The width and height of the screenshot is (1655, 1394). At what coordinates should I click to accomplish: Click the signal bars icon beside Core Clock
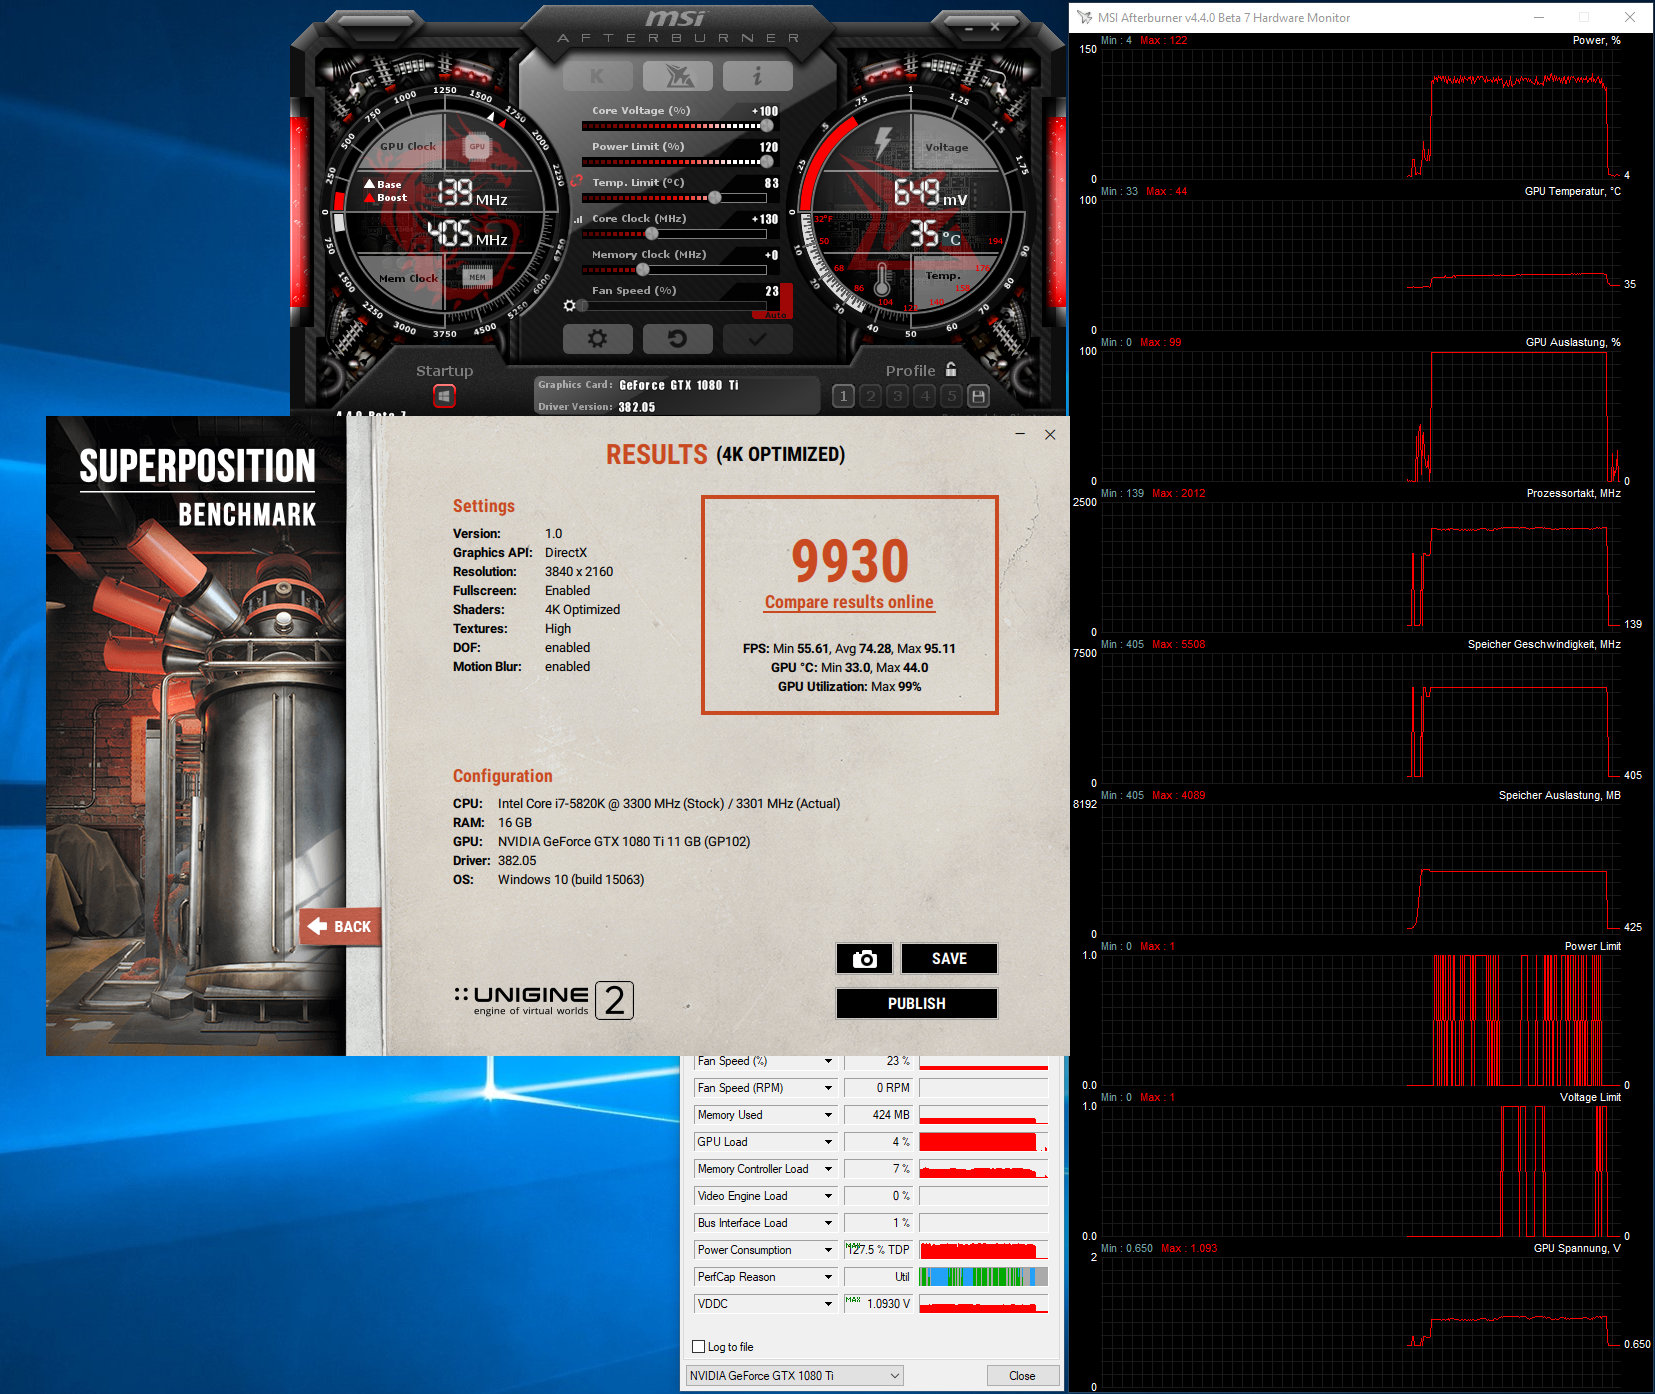(x=578, y=219)
